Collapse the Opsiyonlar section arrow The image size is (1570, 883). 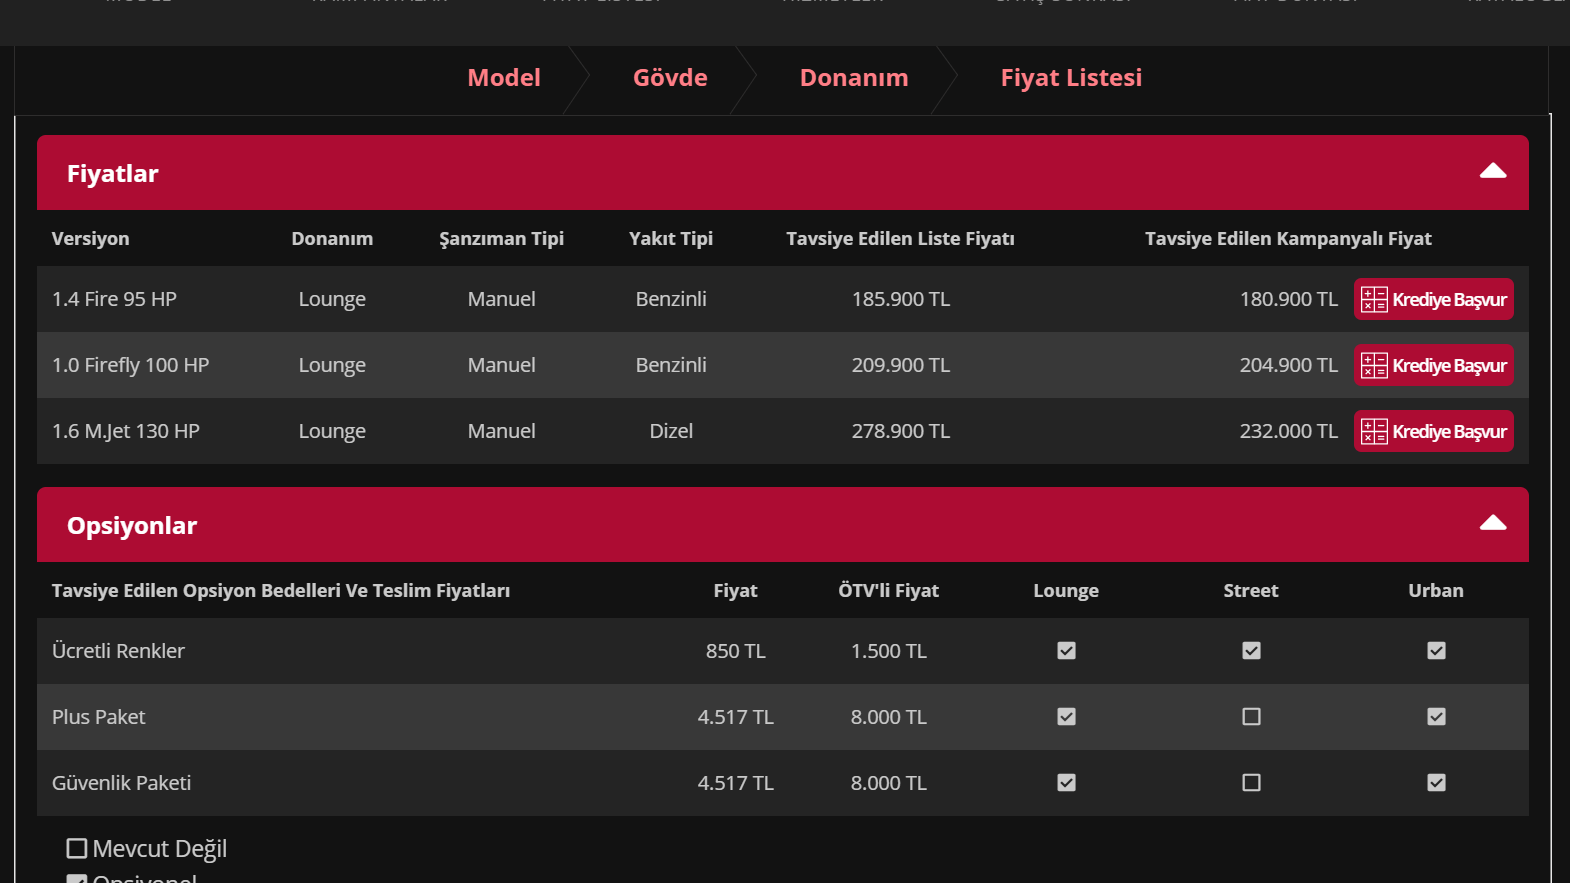point(1493,523)
